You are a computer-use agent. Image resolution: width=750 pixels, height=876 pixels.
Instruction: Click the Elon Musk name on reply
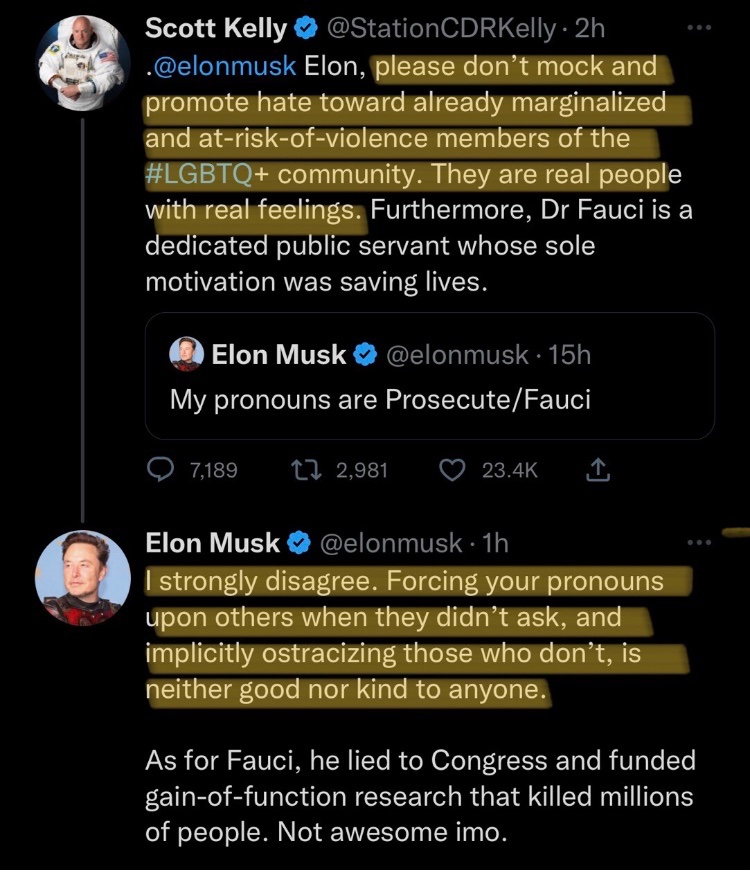(x=213, y=543)
